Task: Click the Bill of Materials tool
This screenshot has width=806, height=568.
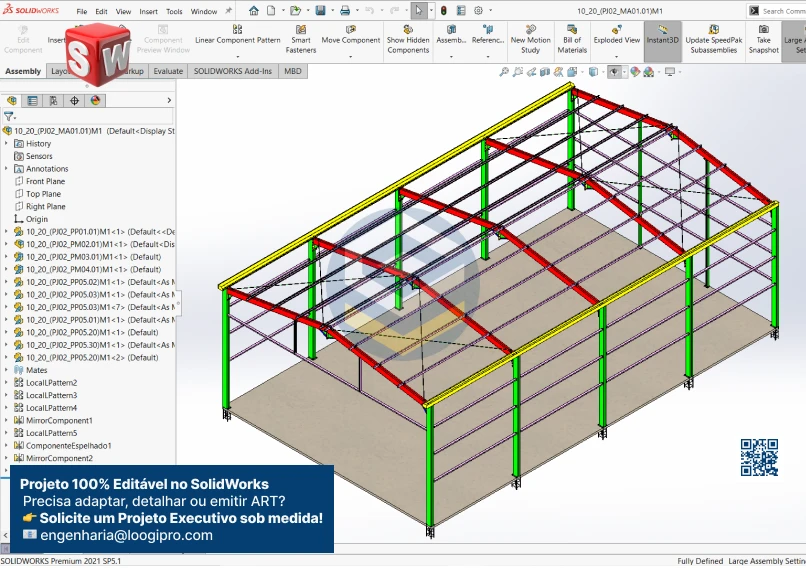Action: point(572,40)
